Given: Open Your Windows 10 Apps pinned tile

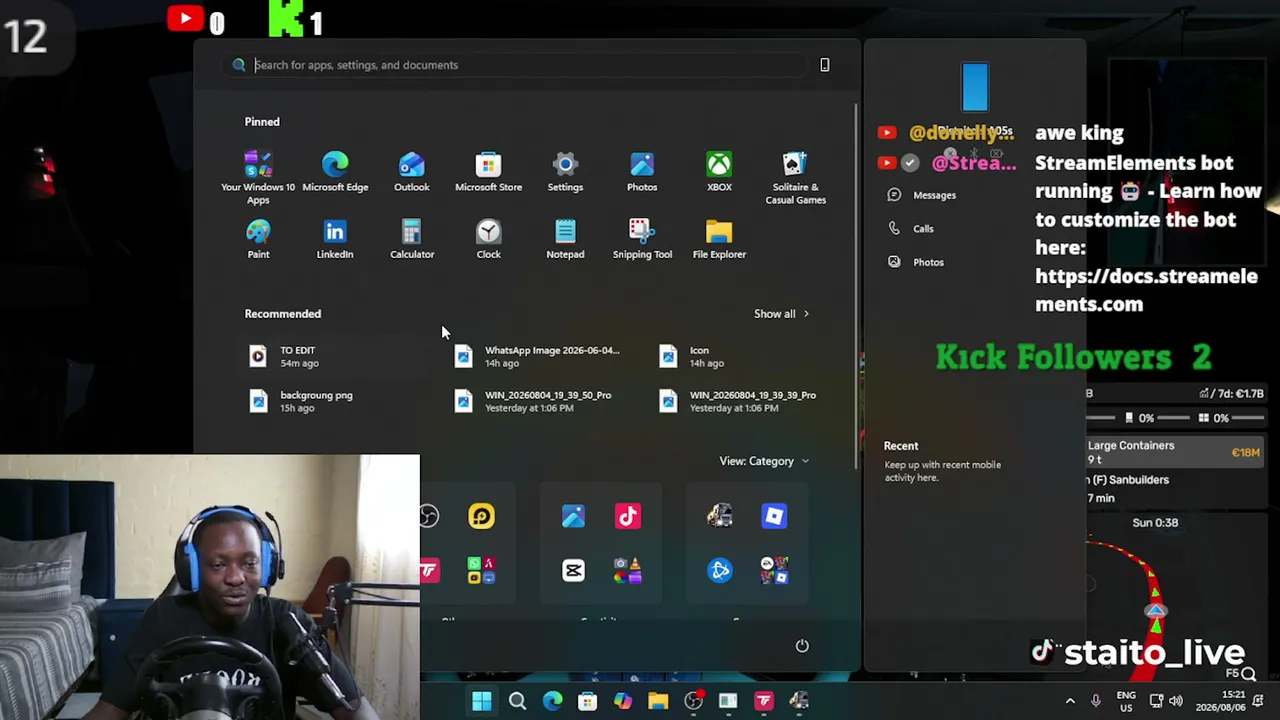Looking at the screenshot, I should [258, 178].
